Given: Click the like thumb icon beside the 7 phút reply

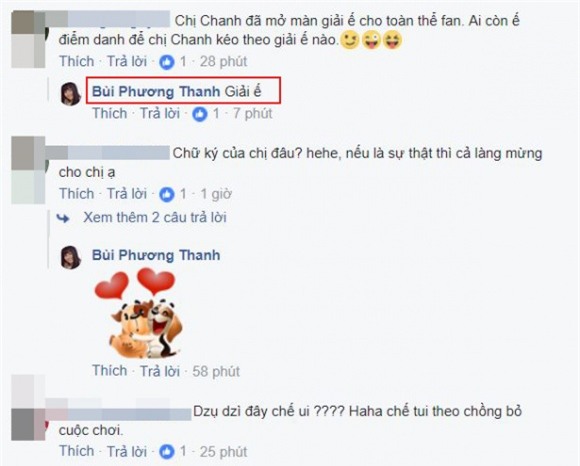Looking at the screenshot, I should [200, 114].
